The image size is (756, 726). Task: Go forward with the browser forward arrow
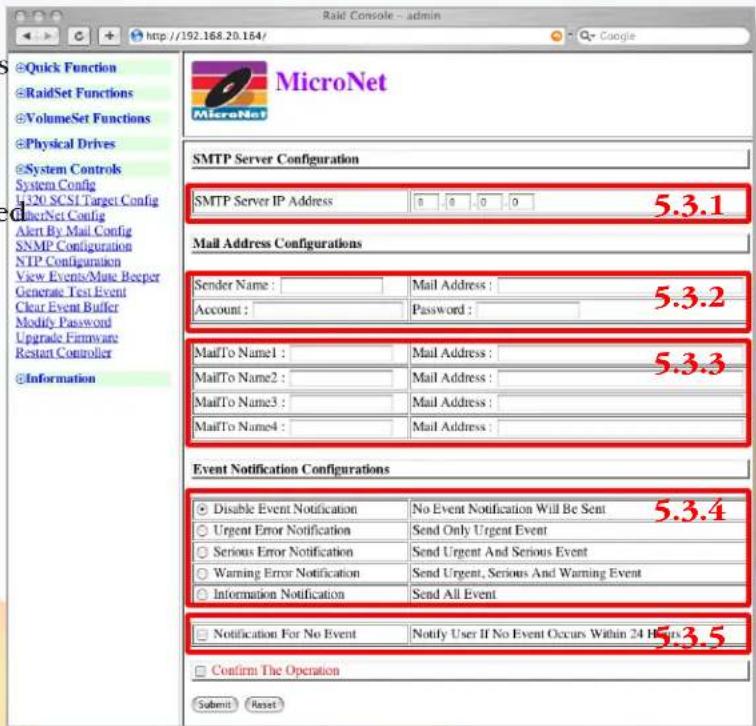click(48, 36)
